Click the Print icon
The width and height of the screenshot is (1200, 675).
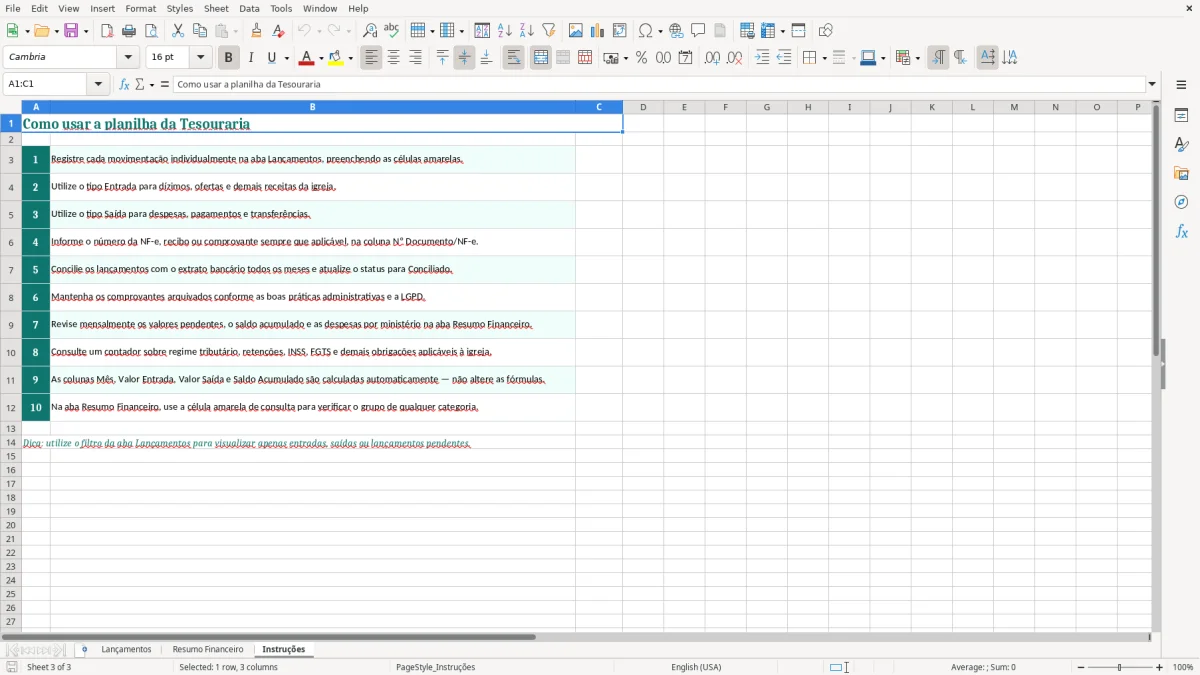129,31
